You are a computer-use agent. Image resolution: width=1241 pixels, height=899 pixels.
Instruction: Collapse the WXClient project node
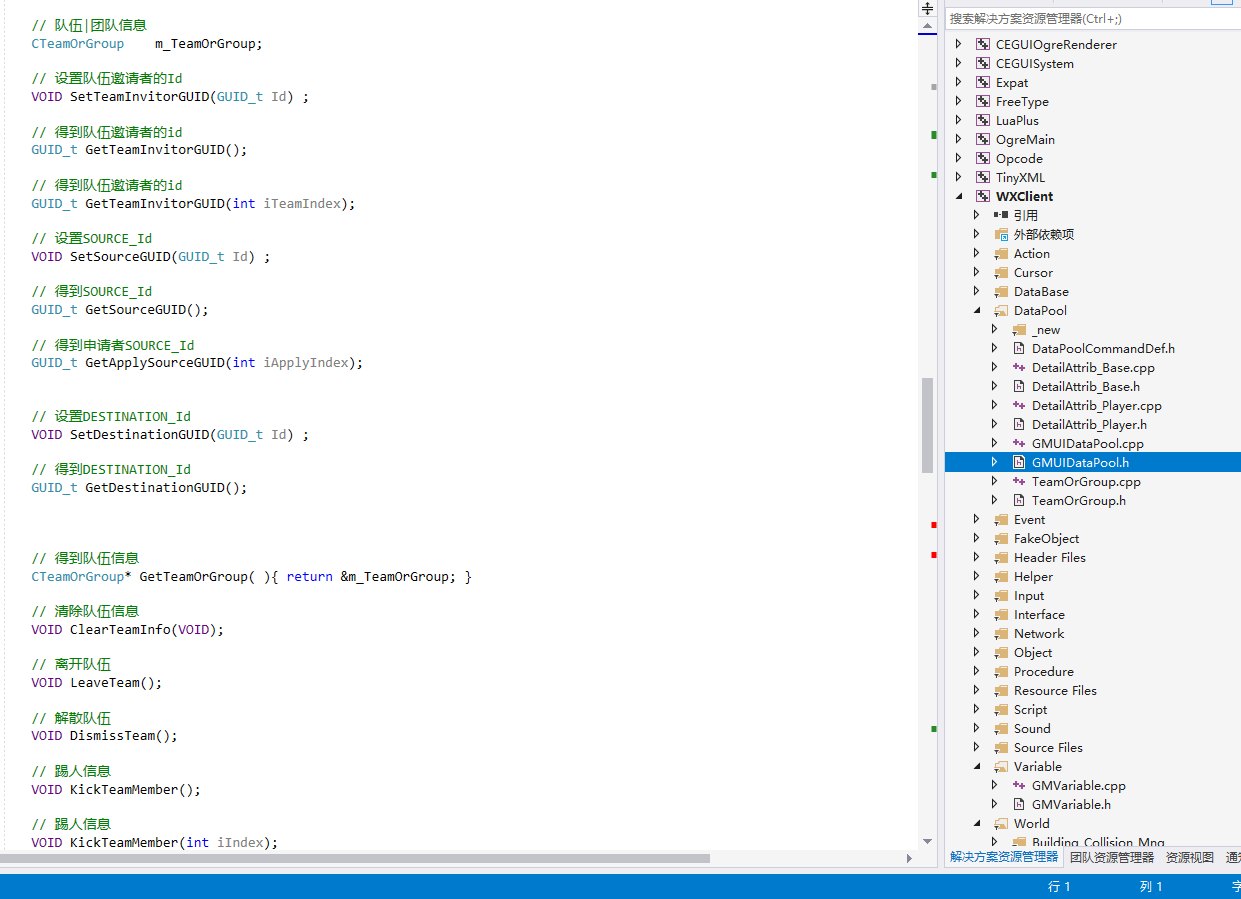[959, 197]
